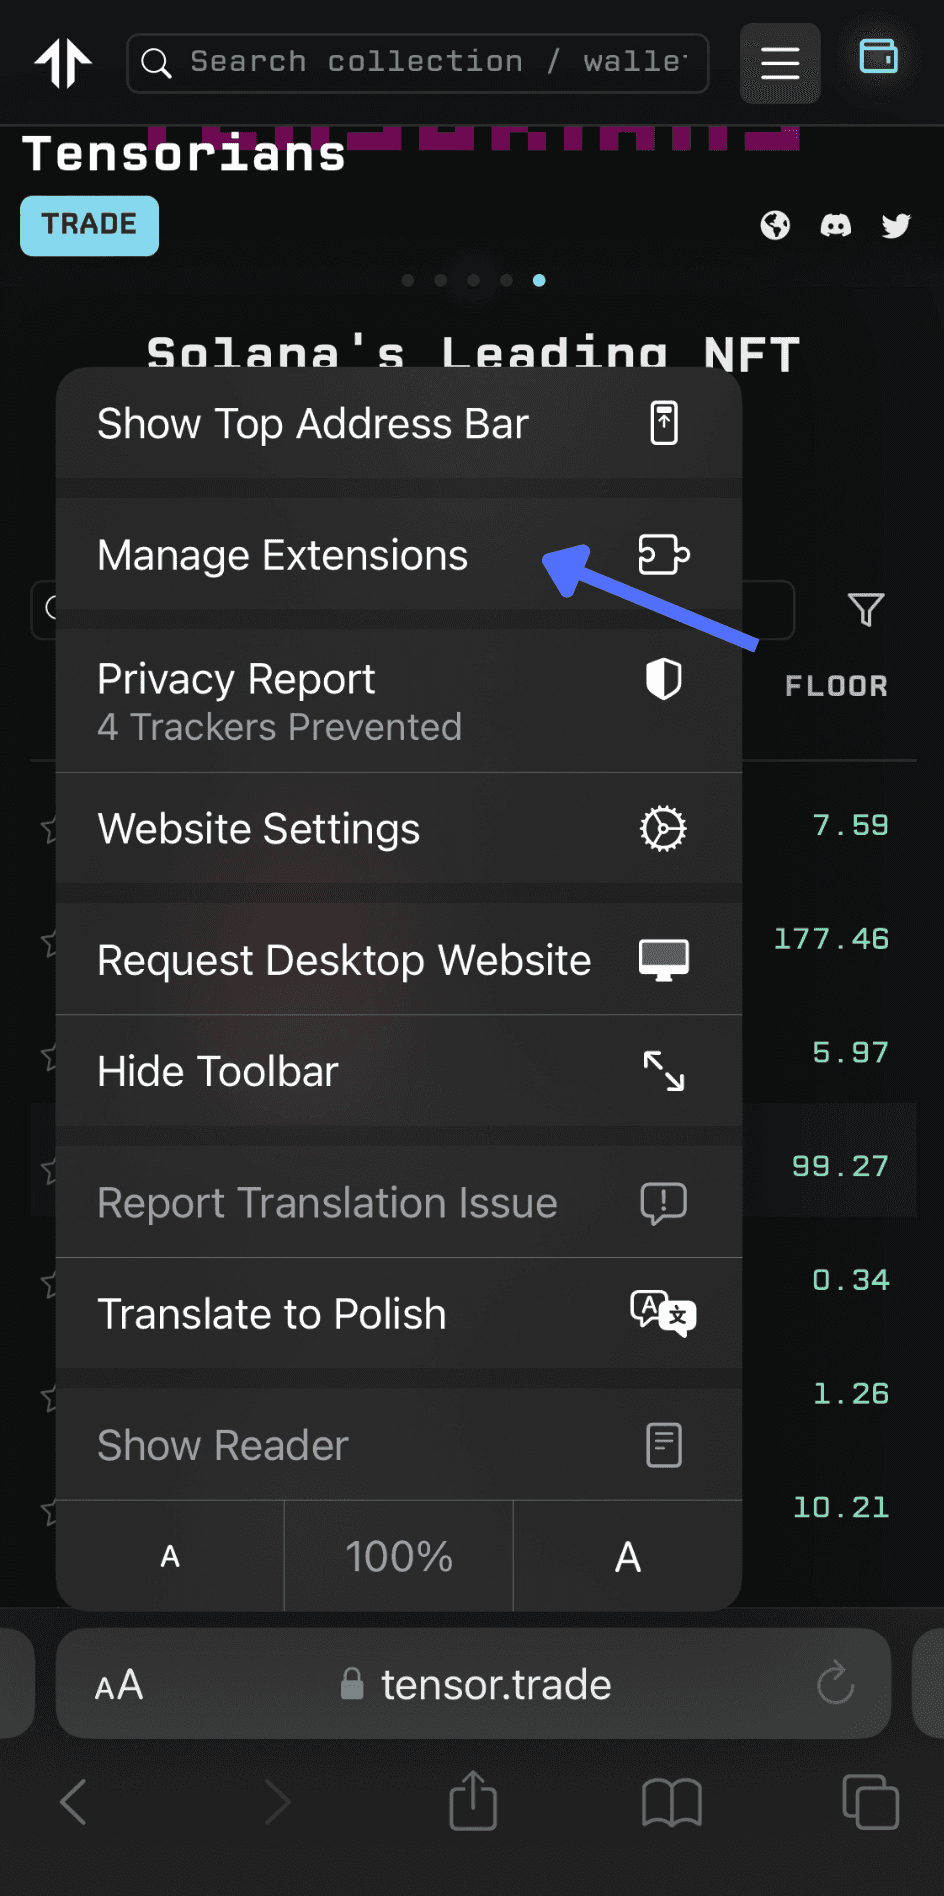Tap the wallet icon
Image resolution: width=944 pixels, height=1896 pixels.
878,57
